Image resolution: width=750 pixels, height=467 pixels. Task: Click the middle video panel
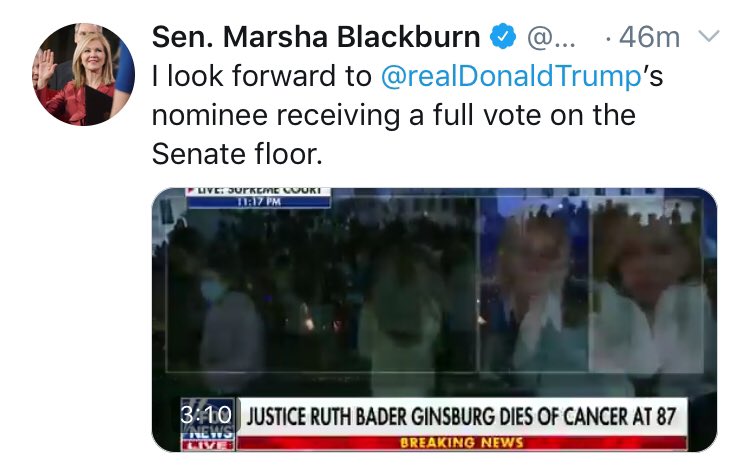click(x=534, y=284)
